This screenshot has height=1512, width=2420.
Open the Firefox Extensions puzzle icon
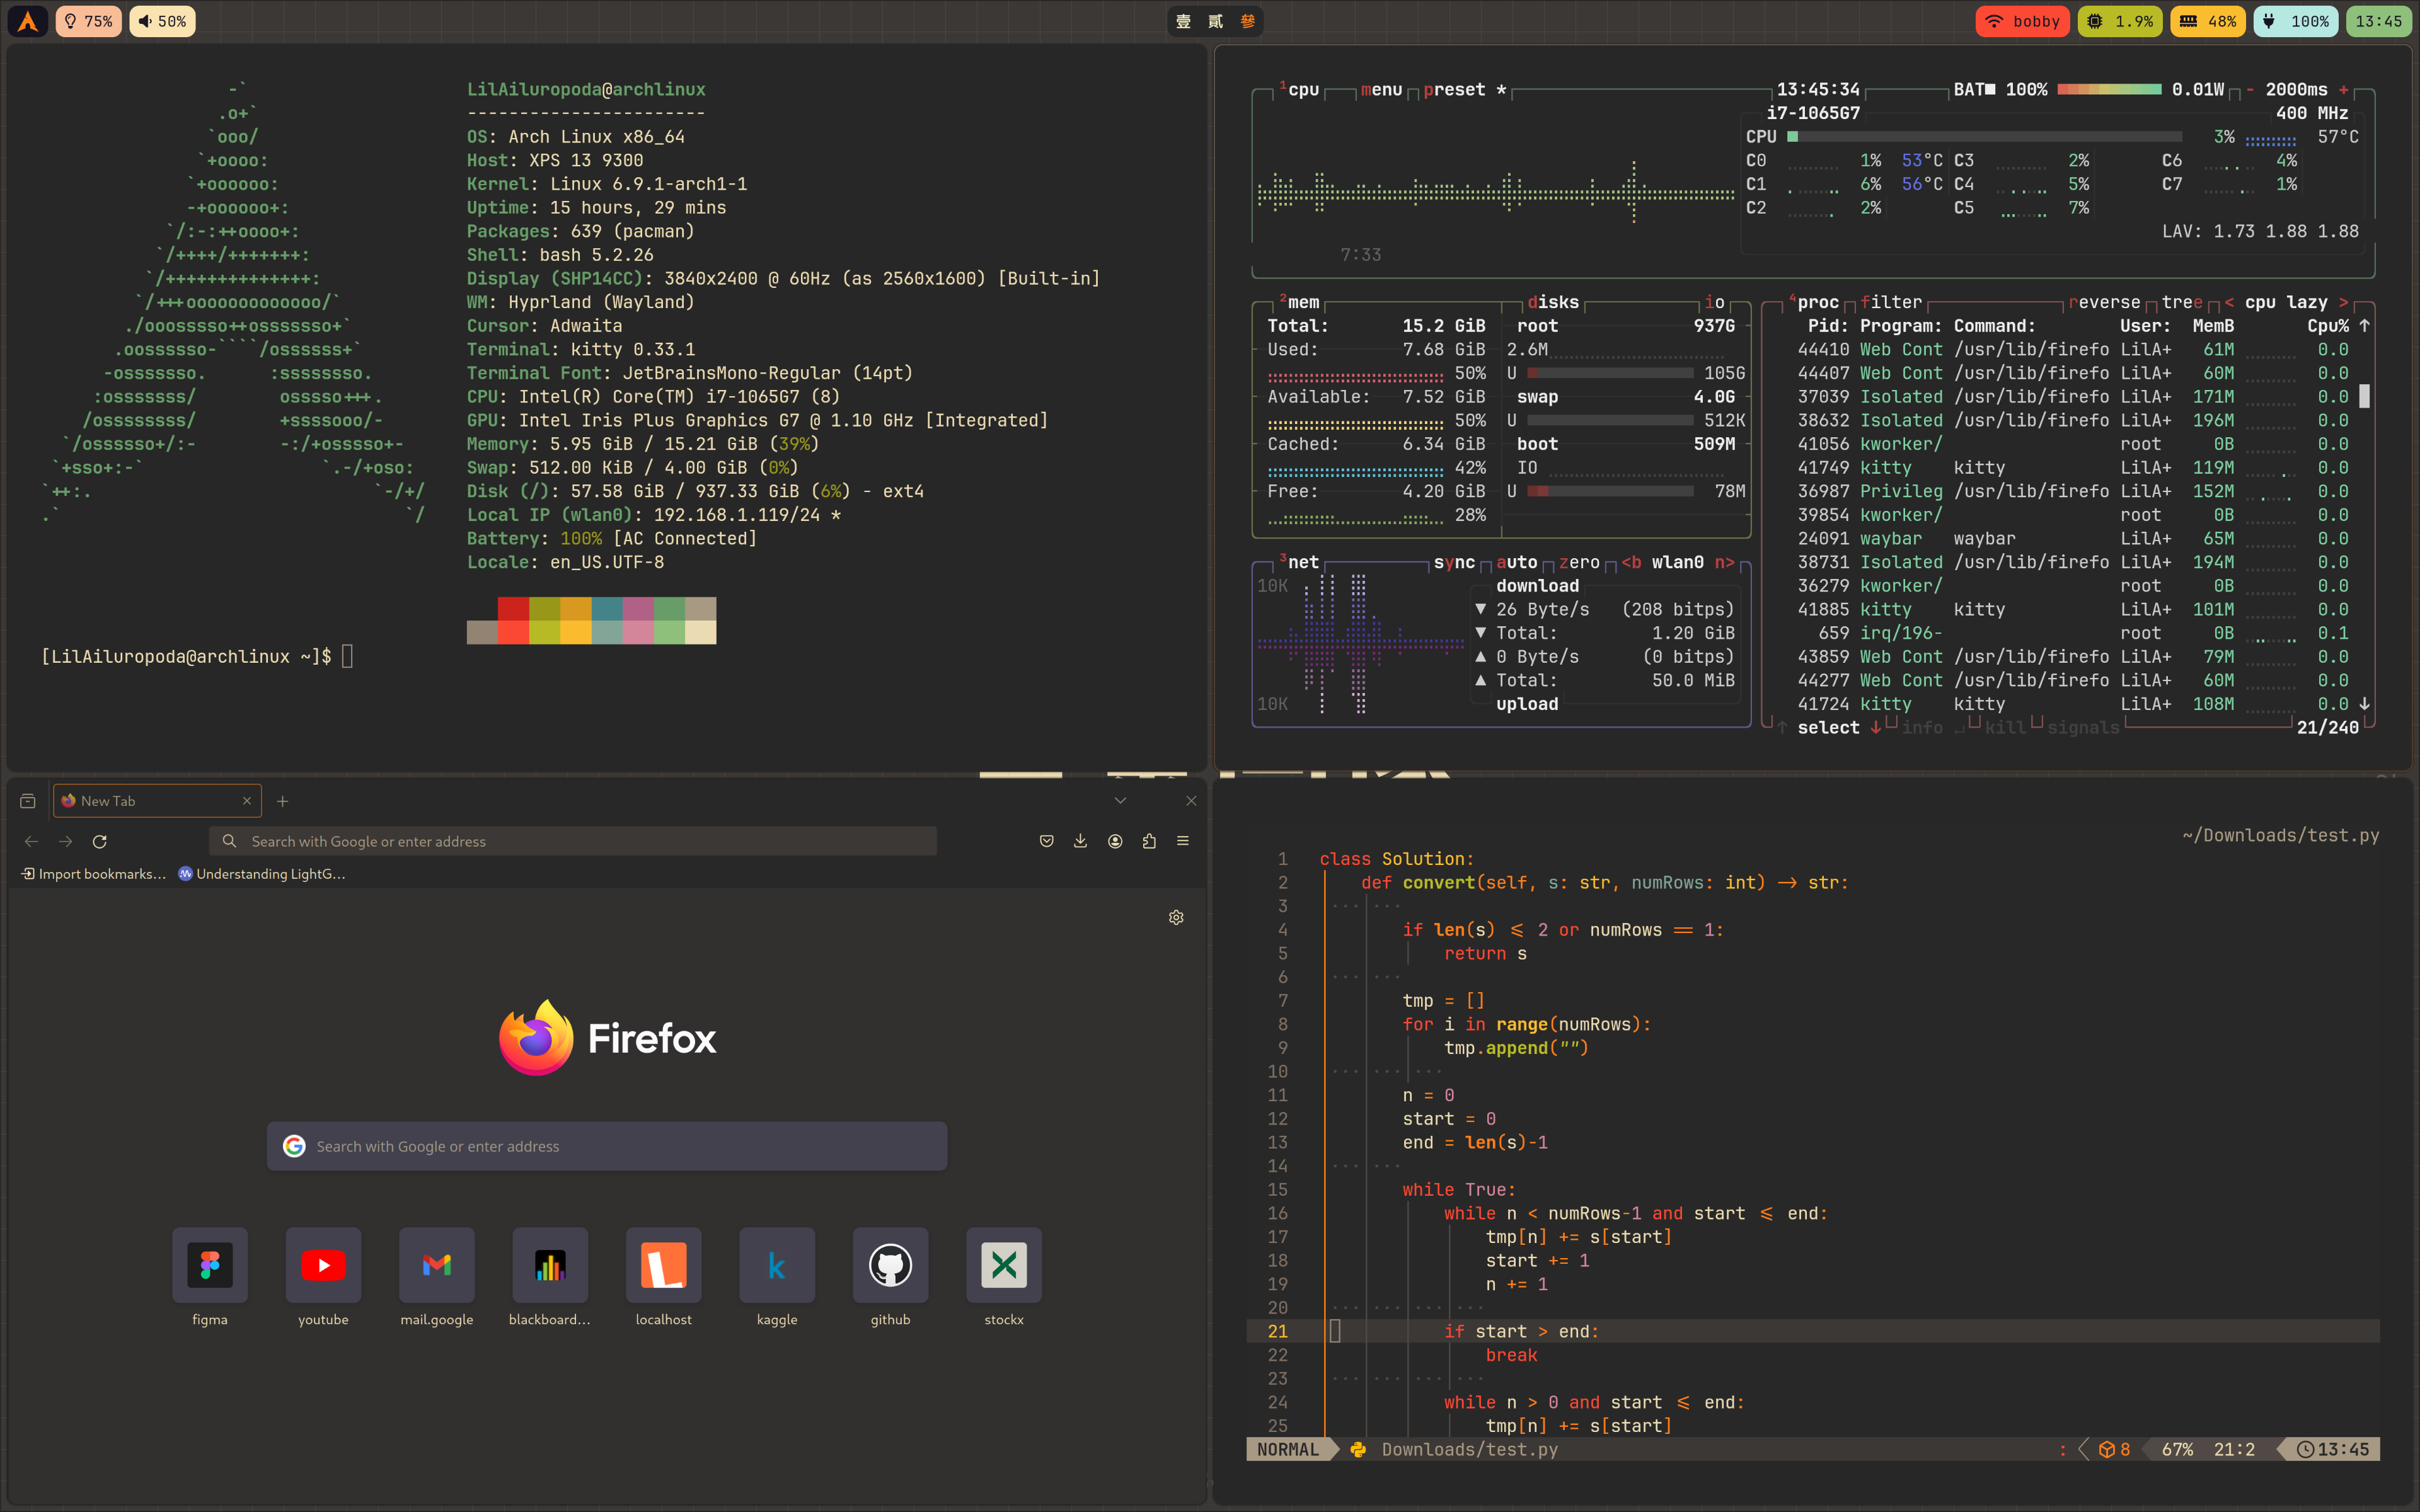coord(1149,841)
